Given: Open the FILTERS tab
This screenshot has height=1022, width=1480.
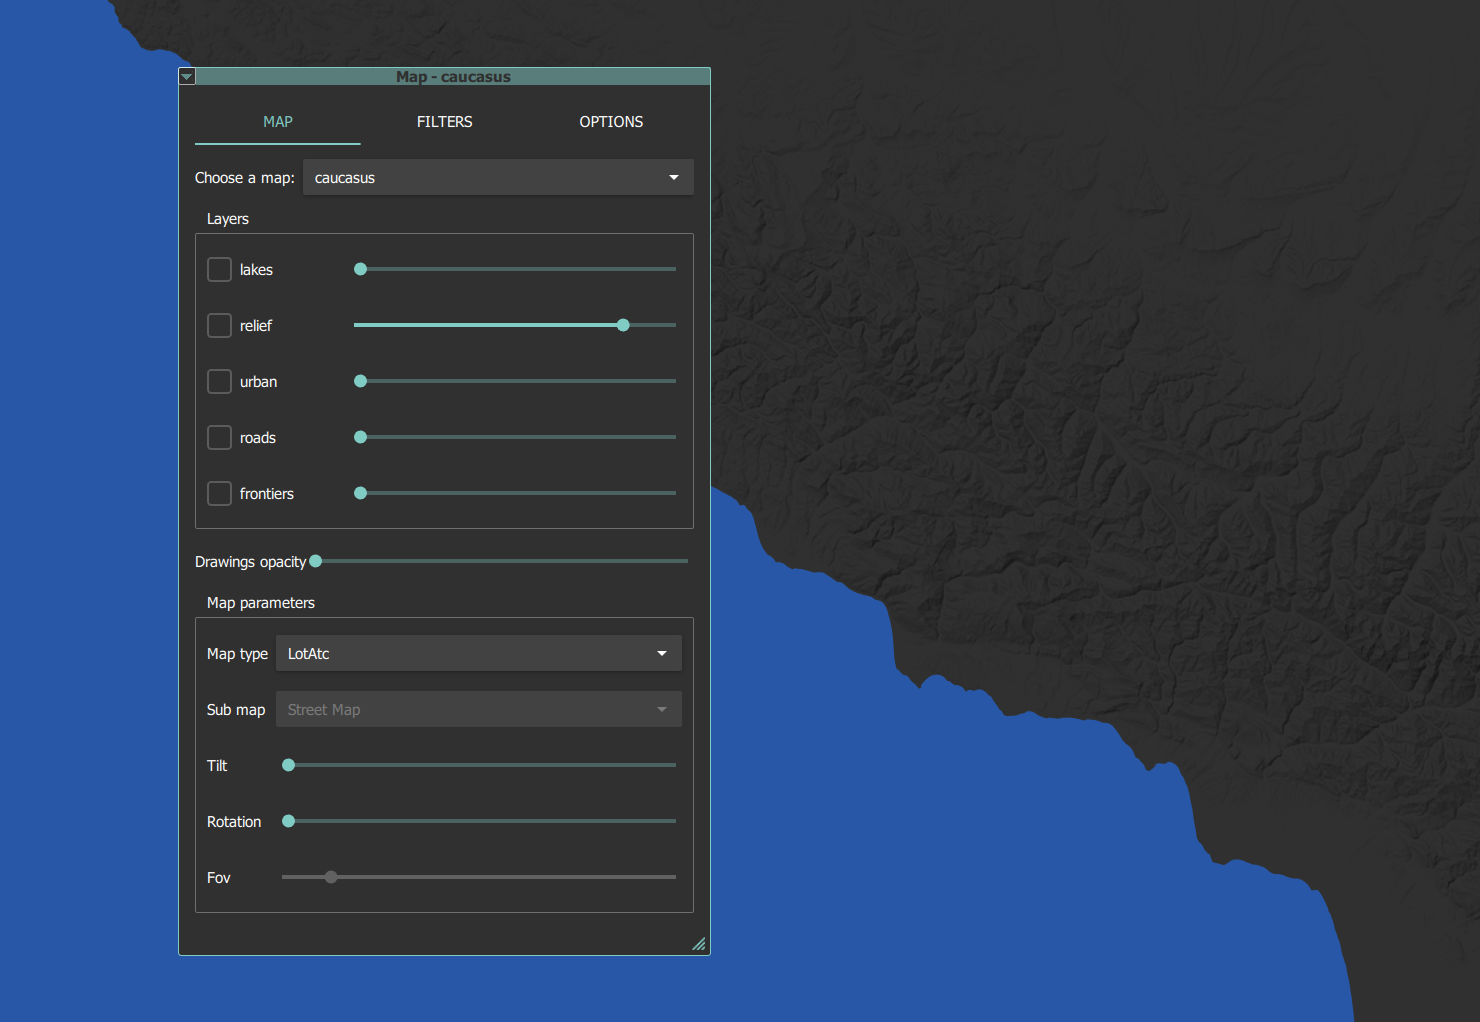Looking at the screenshot, I should point(445,122).
